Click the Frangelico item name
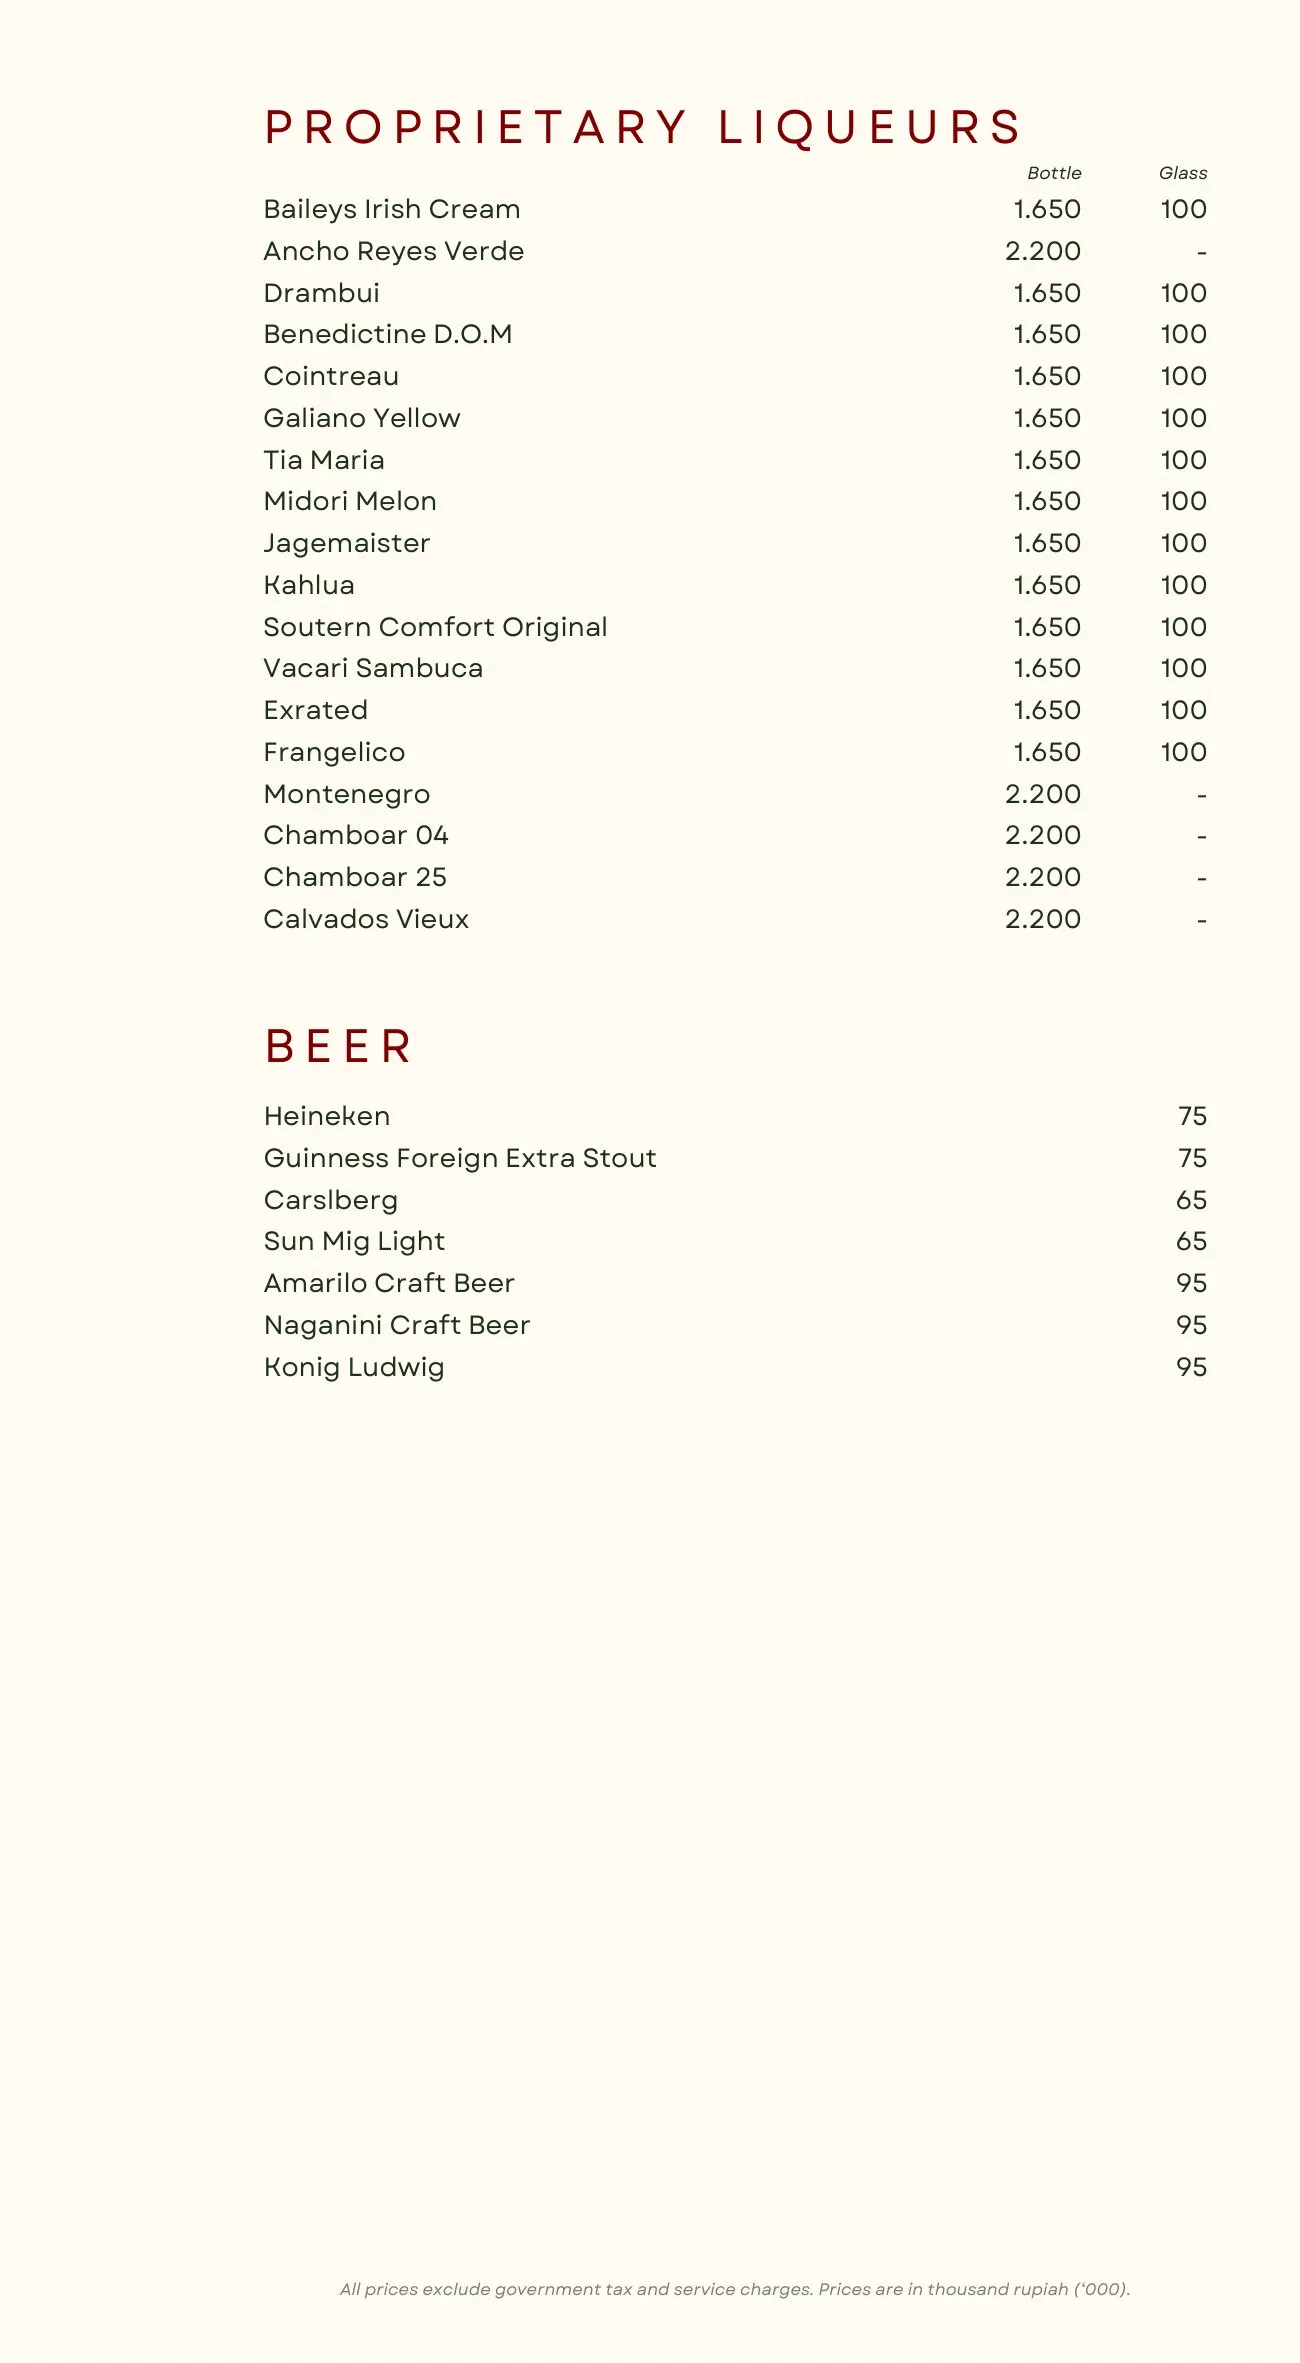1300x2363 pixels. click(334, 752)
